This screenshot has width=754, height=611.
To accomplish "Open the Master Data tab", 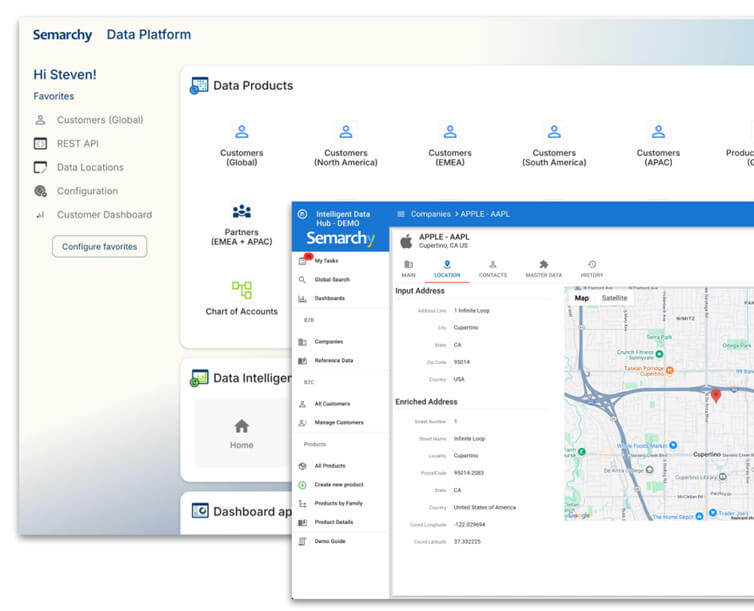I will (543, 269).
